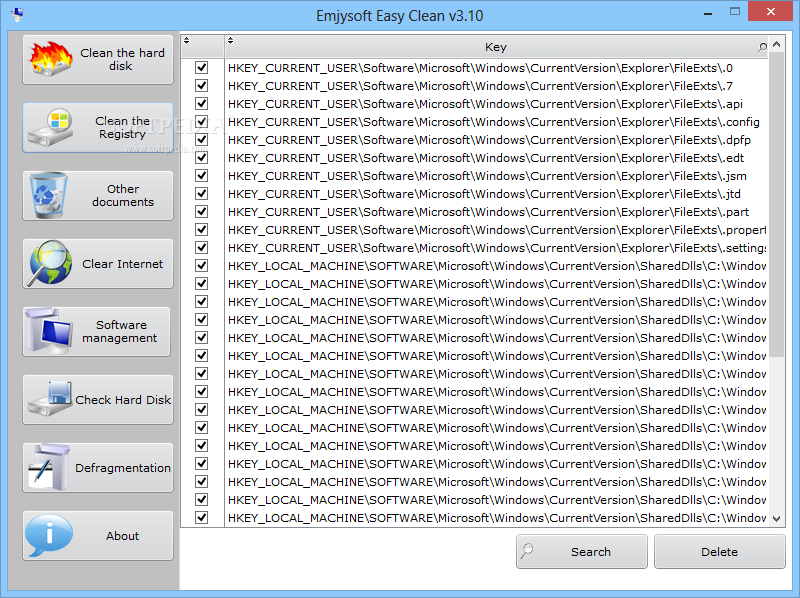Click the Key column header
Viewport: 800px width, 598px height.
pyautogui.click(x=496, y=47)
